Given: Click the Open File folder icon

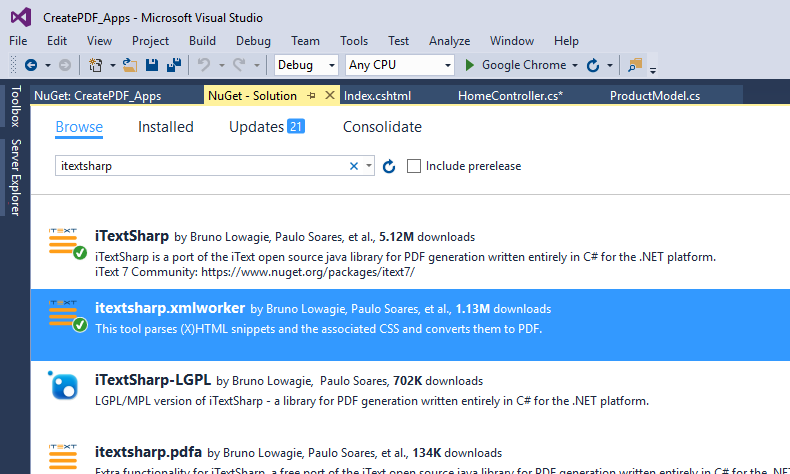Looking at the screenshot, I should (131, 65).
